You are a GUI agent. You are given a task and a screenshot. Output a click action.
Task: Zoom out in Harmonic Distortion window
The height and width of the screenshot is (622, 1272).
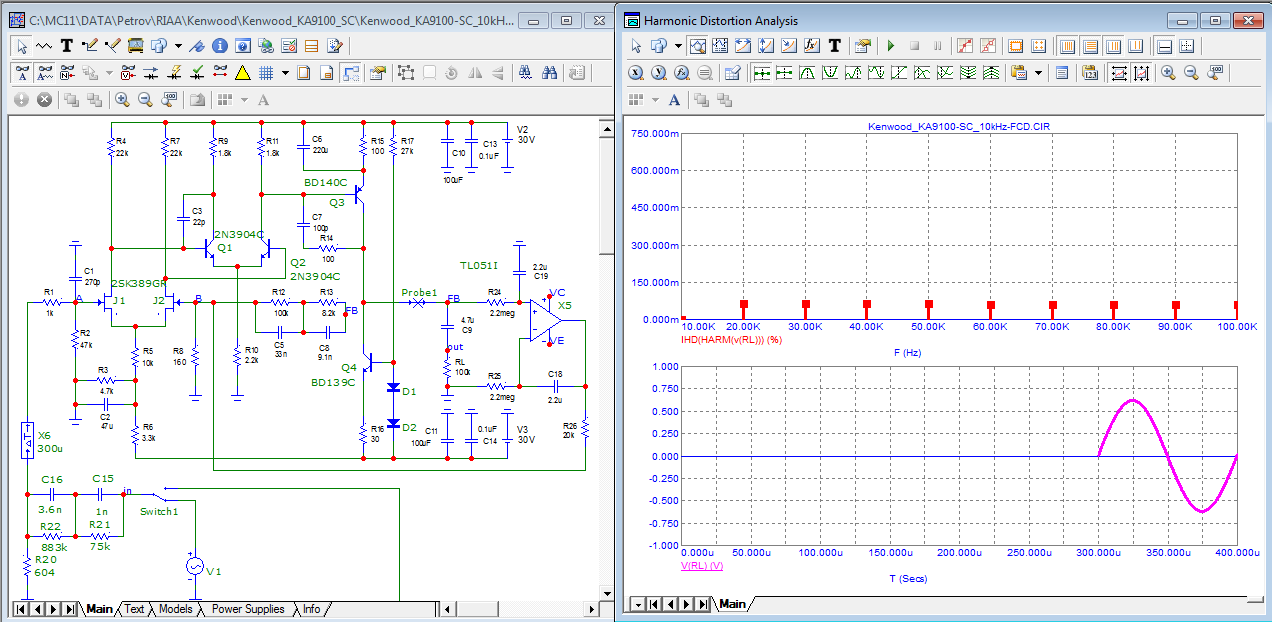[1190, 72]
